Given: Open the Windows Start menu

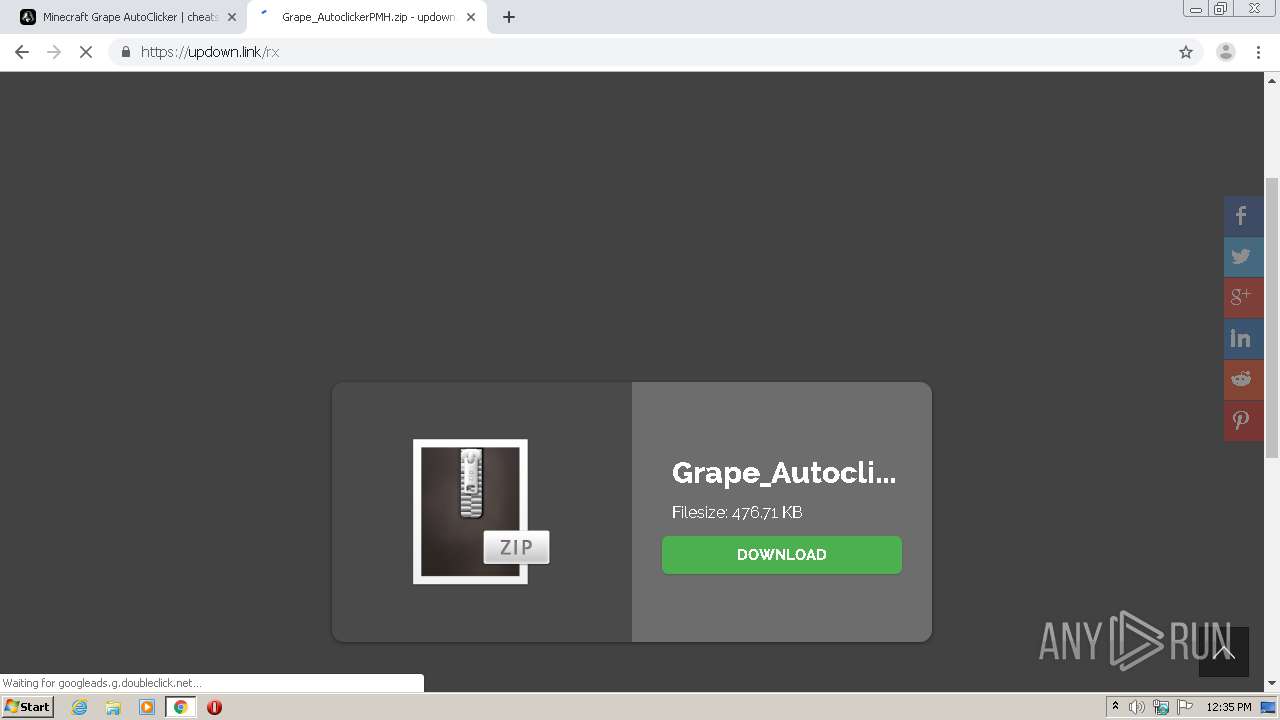Looking at the screenshot, I should [28, 707].
